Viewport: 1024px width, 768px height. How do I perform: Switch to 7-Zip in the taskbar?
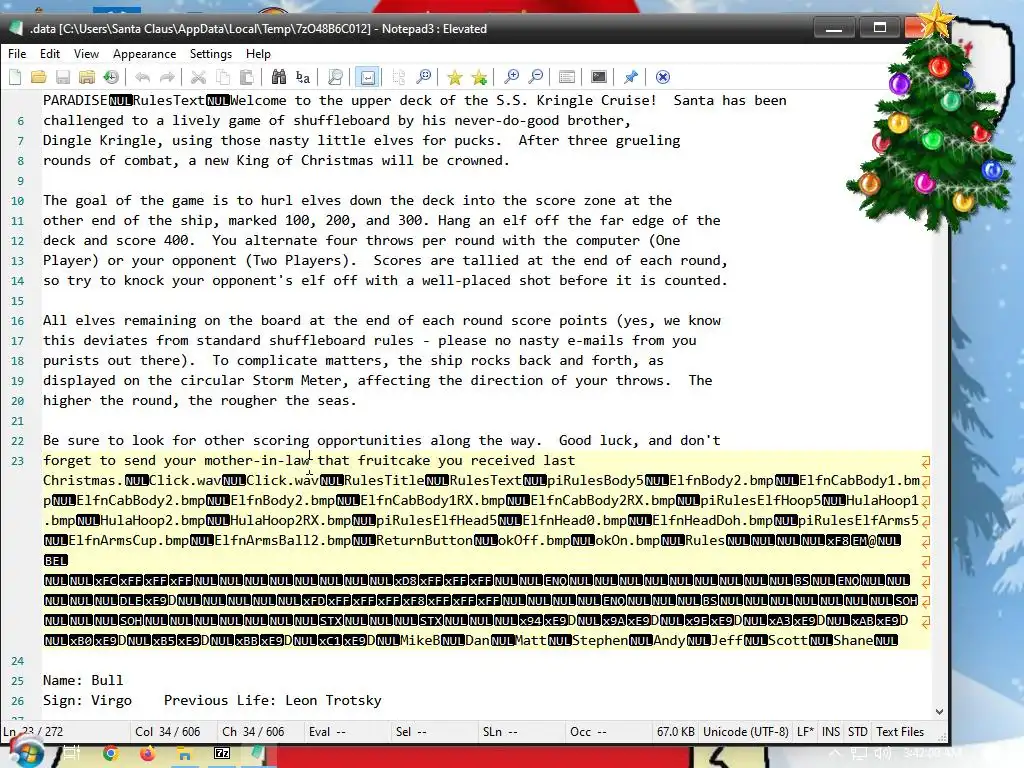pos(222,754)
